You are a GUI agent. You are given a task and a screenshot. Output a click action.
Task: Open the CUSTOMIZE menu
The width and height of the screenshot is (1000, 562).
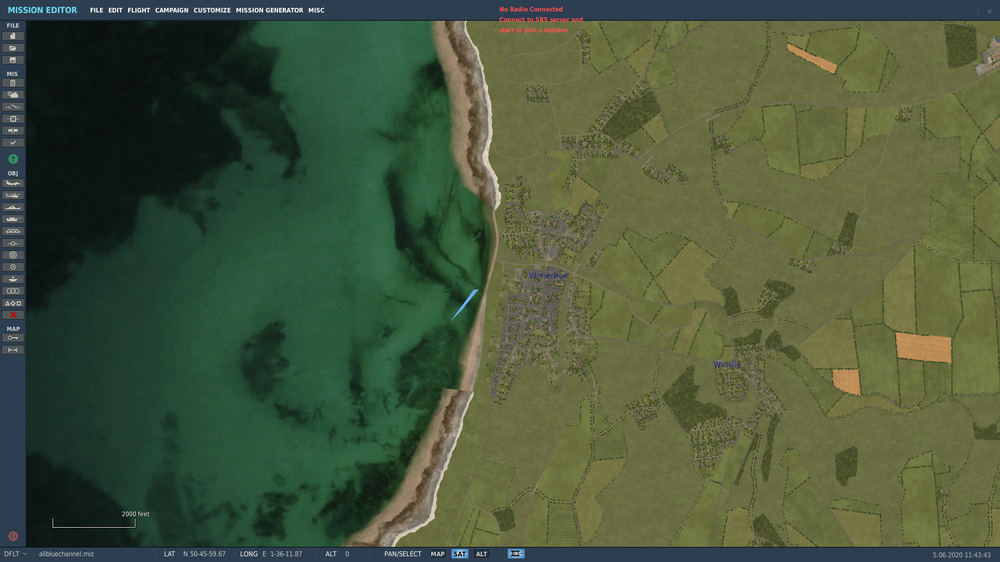tap(212, 10)
